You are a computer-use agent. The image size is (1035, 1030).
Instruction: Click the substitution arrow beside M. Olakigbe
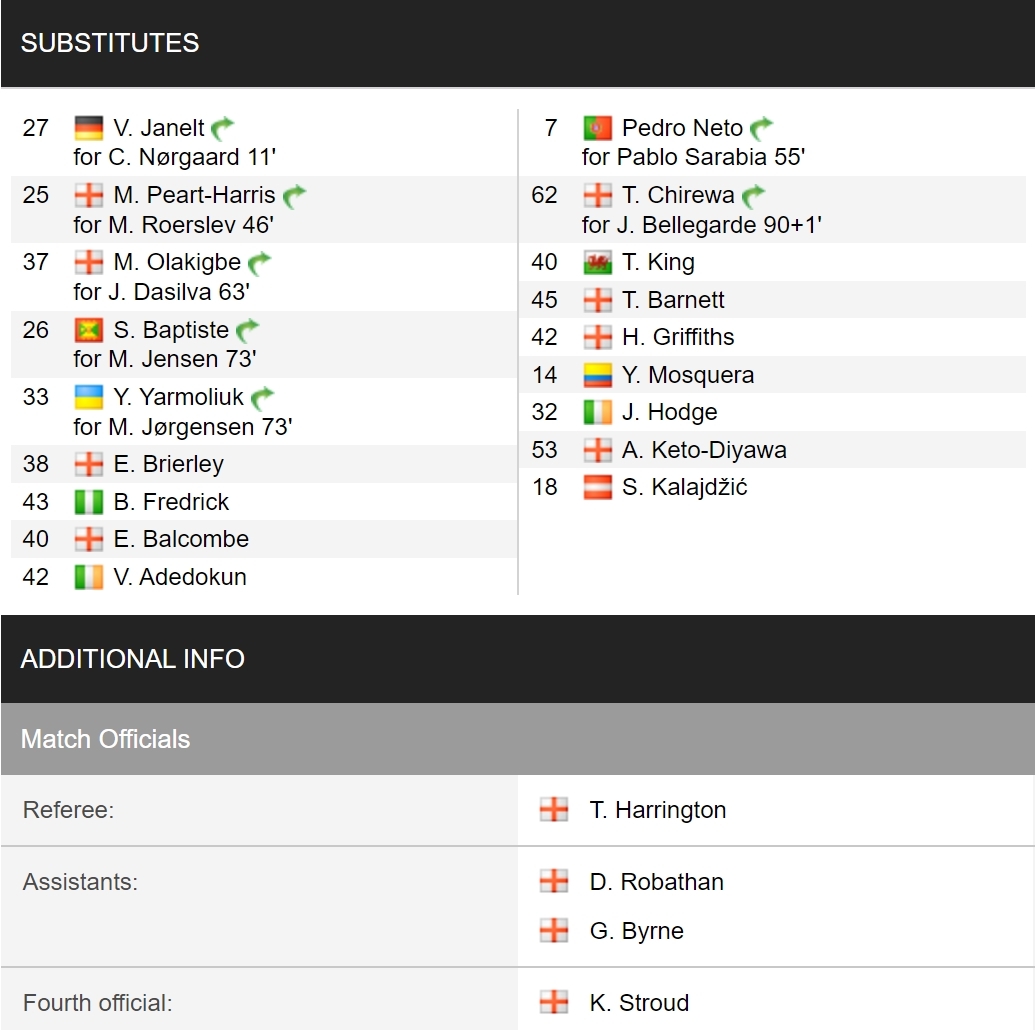tap(259, 263)
